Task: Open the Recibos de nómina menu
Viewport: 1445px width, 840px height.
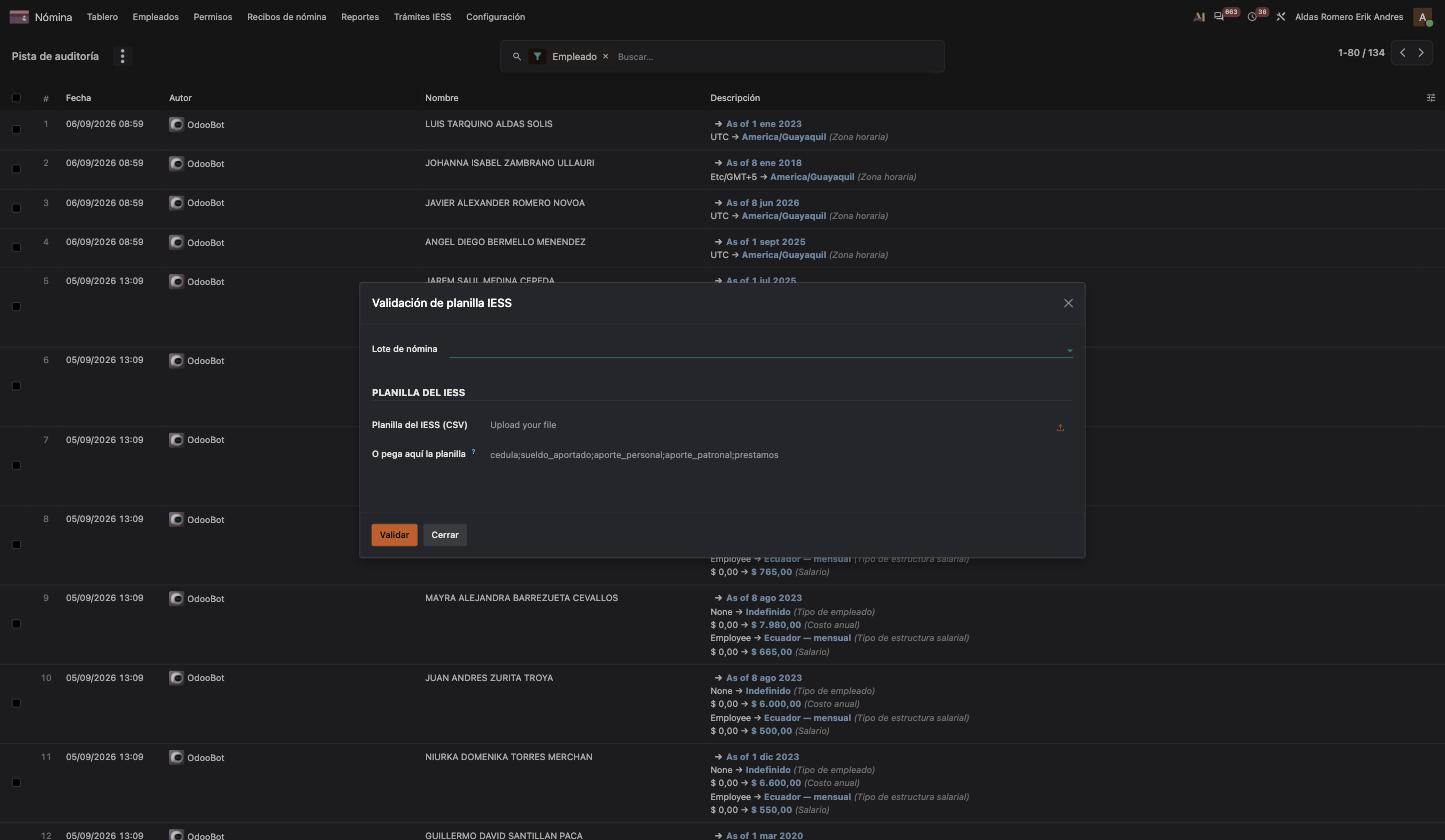Action: click(287, 17)
